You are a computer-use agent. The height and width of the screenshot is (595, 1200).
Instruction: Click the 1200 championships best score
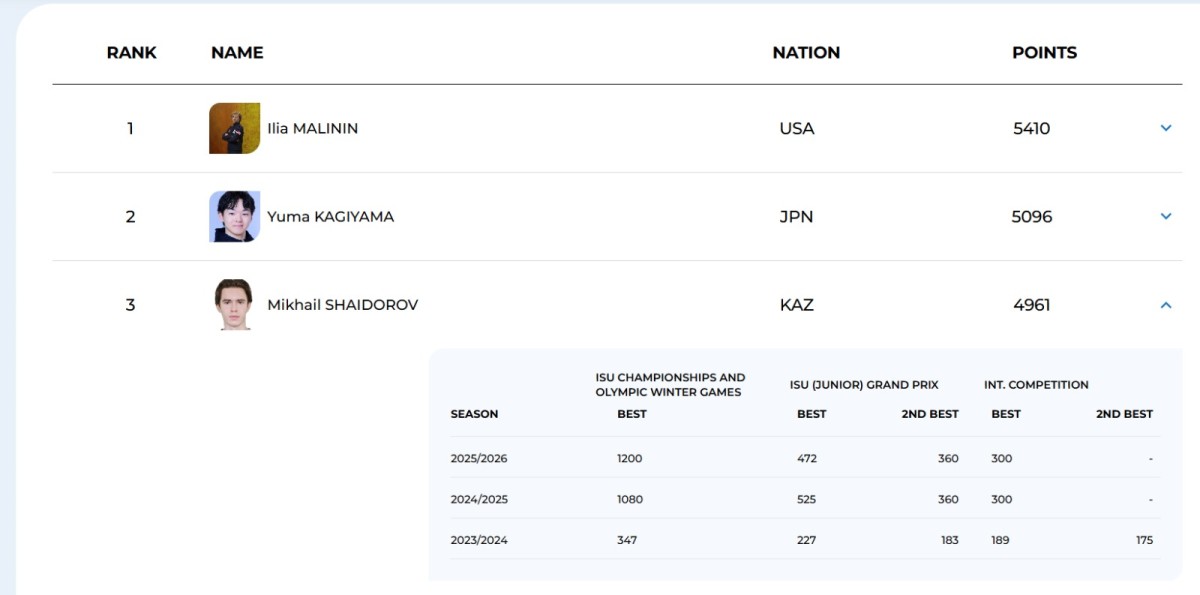(x=630, y=459)
